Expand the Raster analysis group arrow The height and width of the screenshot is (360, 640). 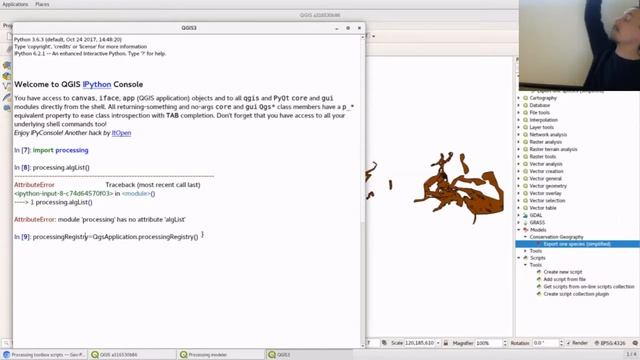point(519,142)
